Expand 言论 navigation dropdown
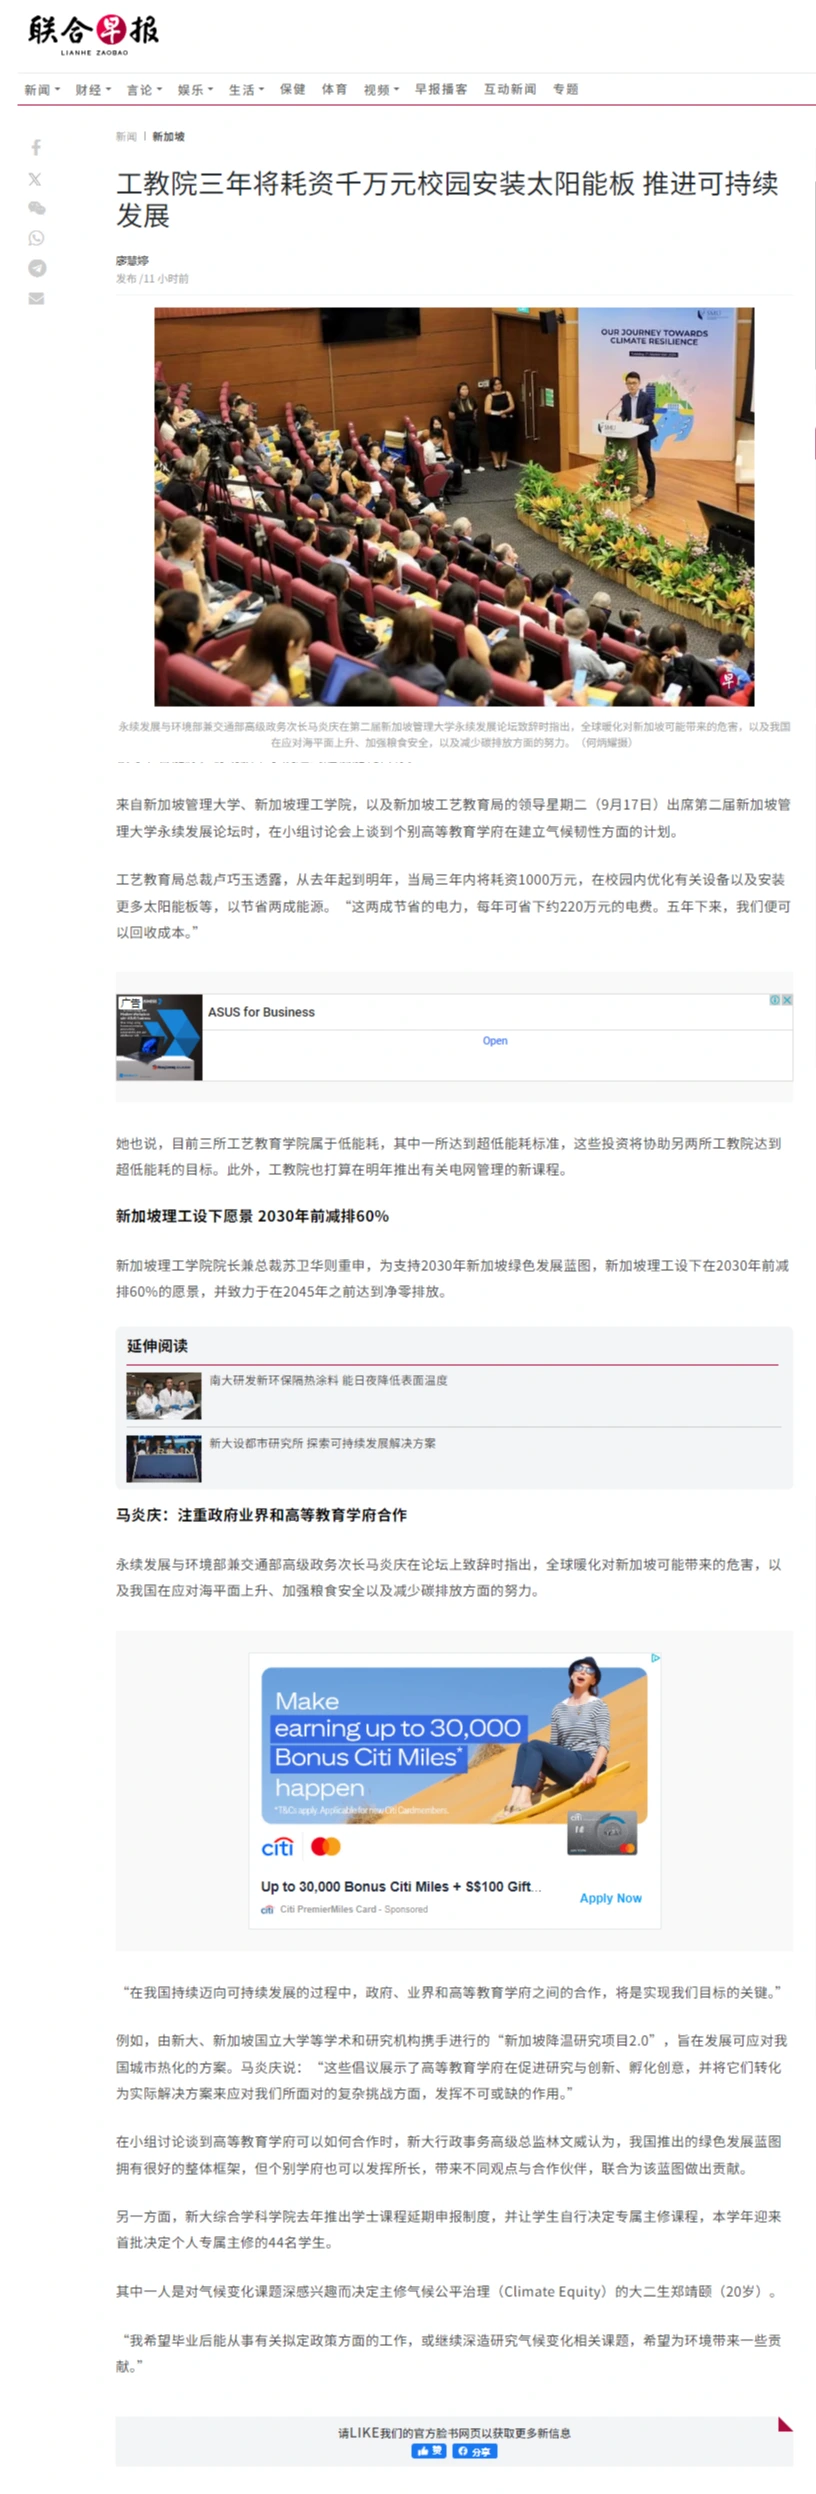 click(x=144, y=90)
